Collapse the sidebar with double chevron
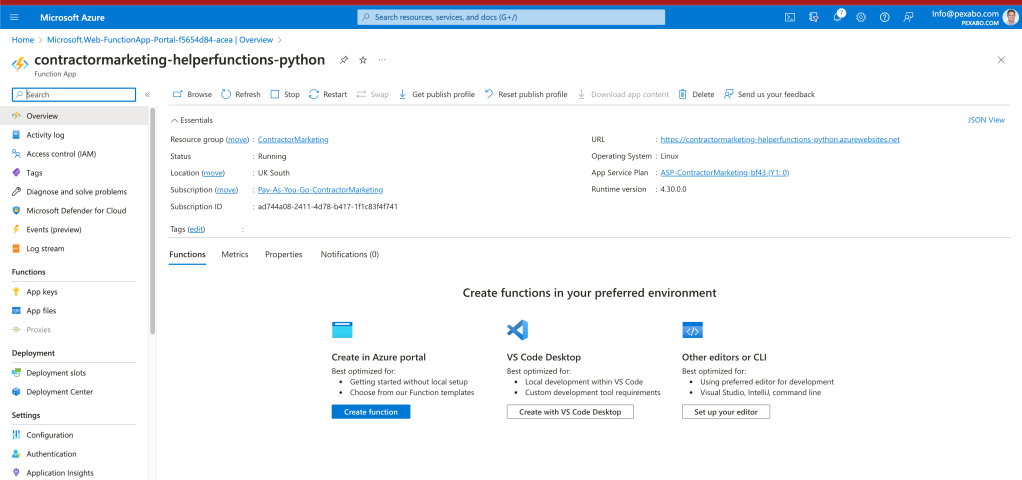1022x480 pixels. coord(147,95)
